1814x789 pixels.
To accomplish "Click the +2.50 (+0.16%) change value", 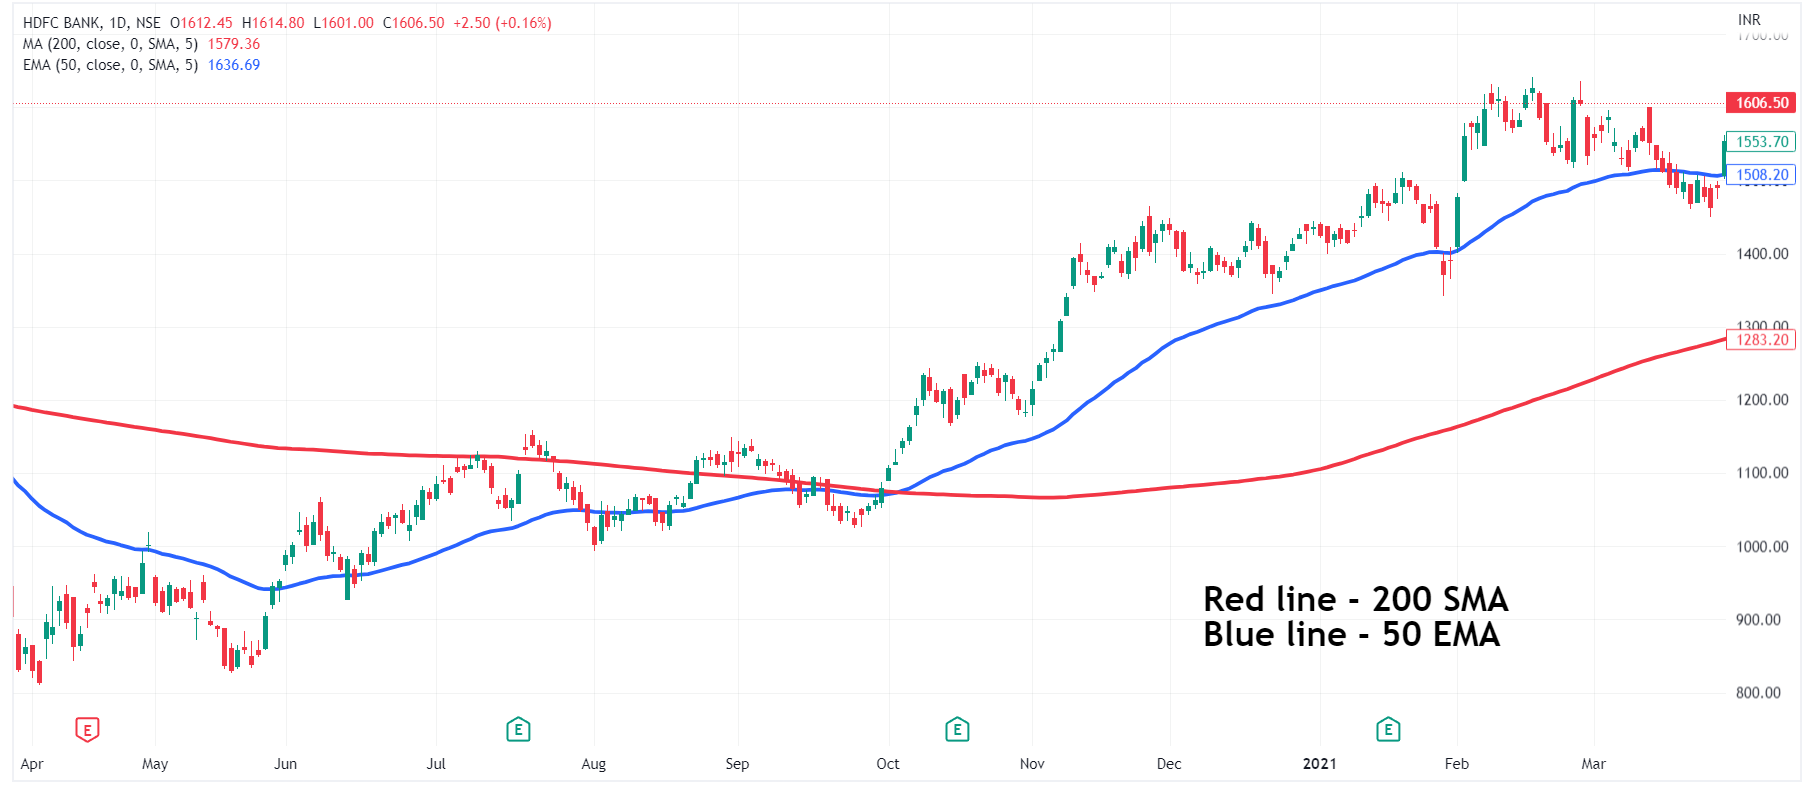I will tap(502, 23).
